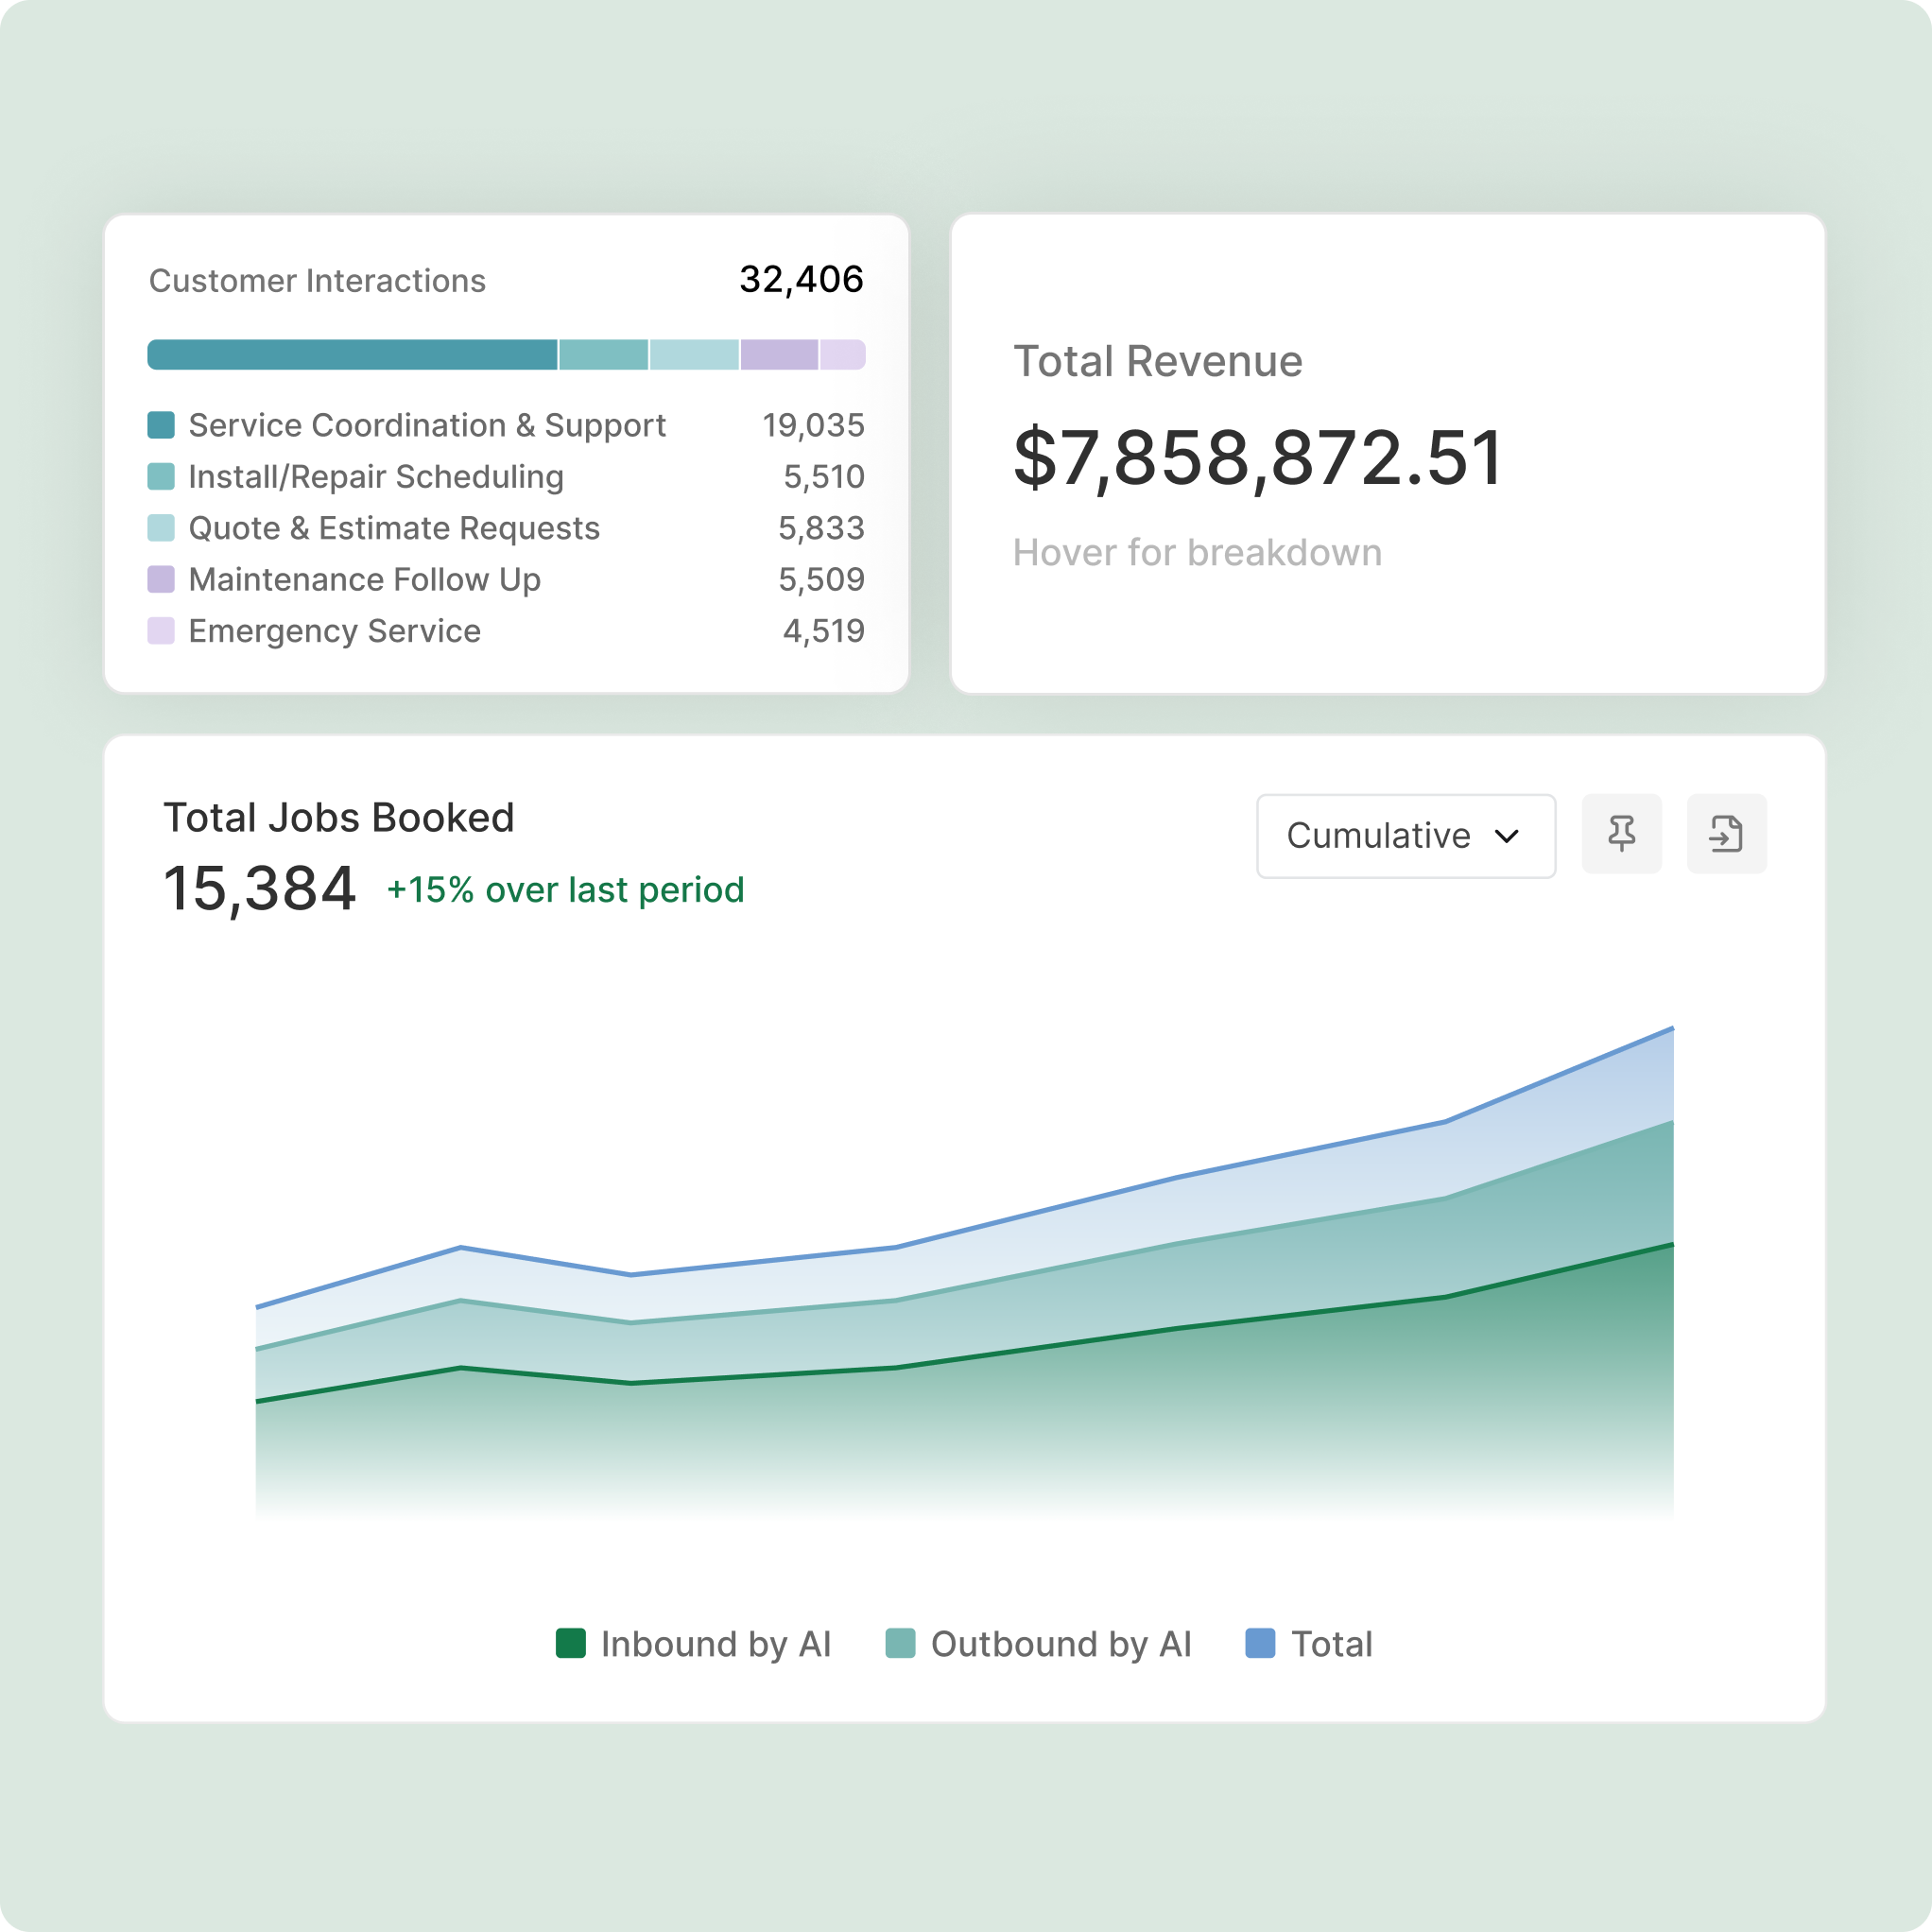The width and height of the screenshot is (1932, 1932).
Task: Open the Cumulative dropdown
Action: tap(1404, 836)
